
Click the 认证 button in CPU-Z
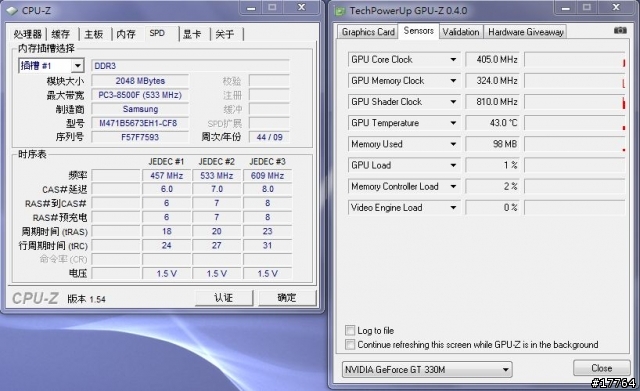click(224, 298)
